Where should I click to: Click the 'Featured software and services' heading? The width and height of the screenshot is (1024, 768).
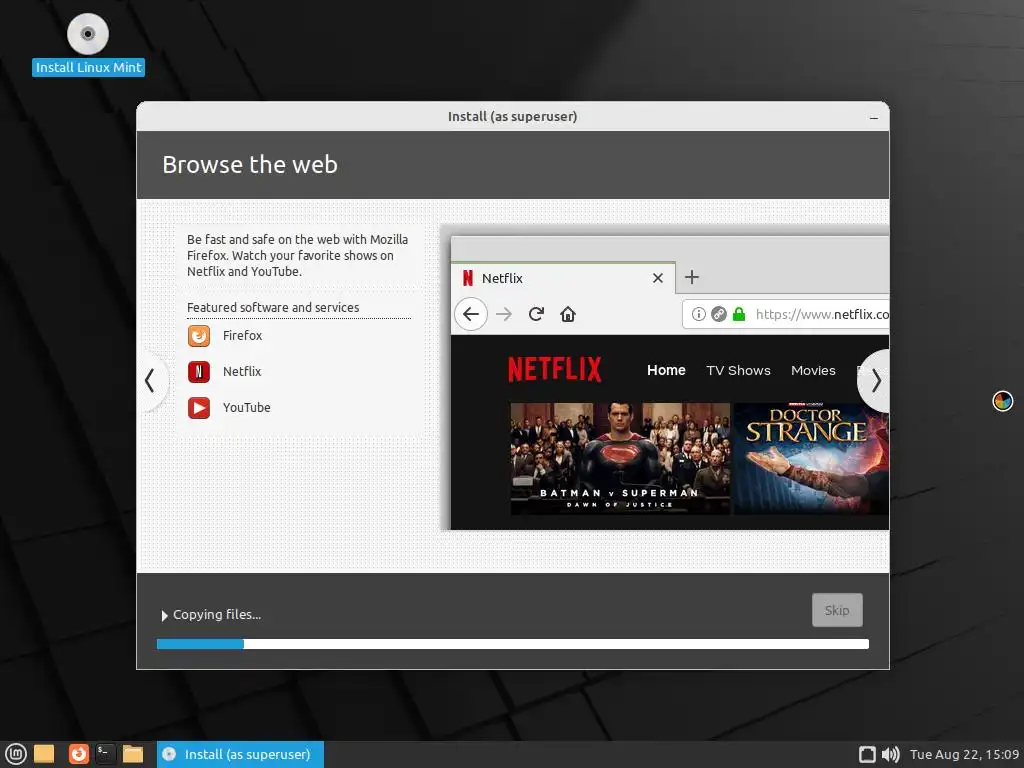coord(273,308)
